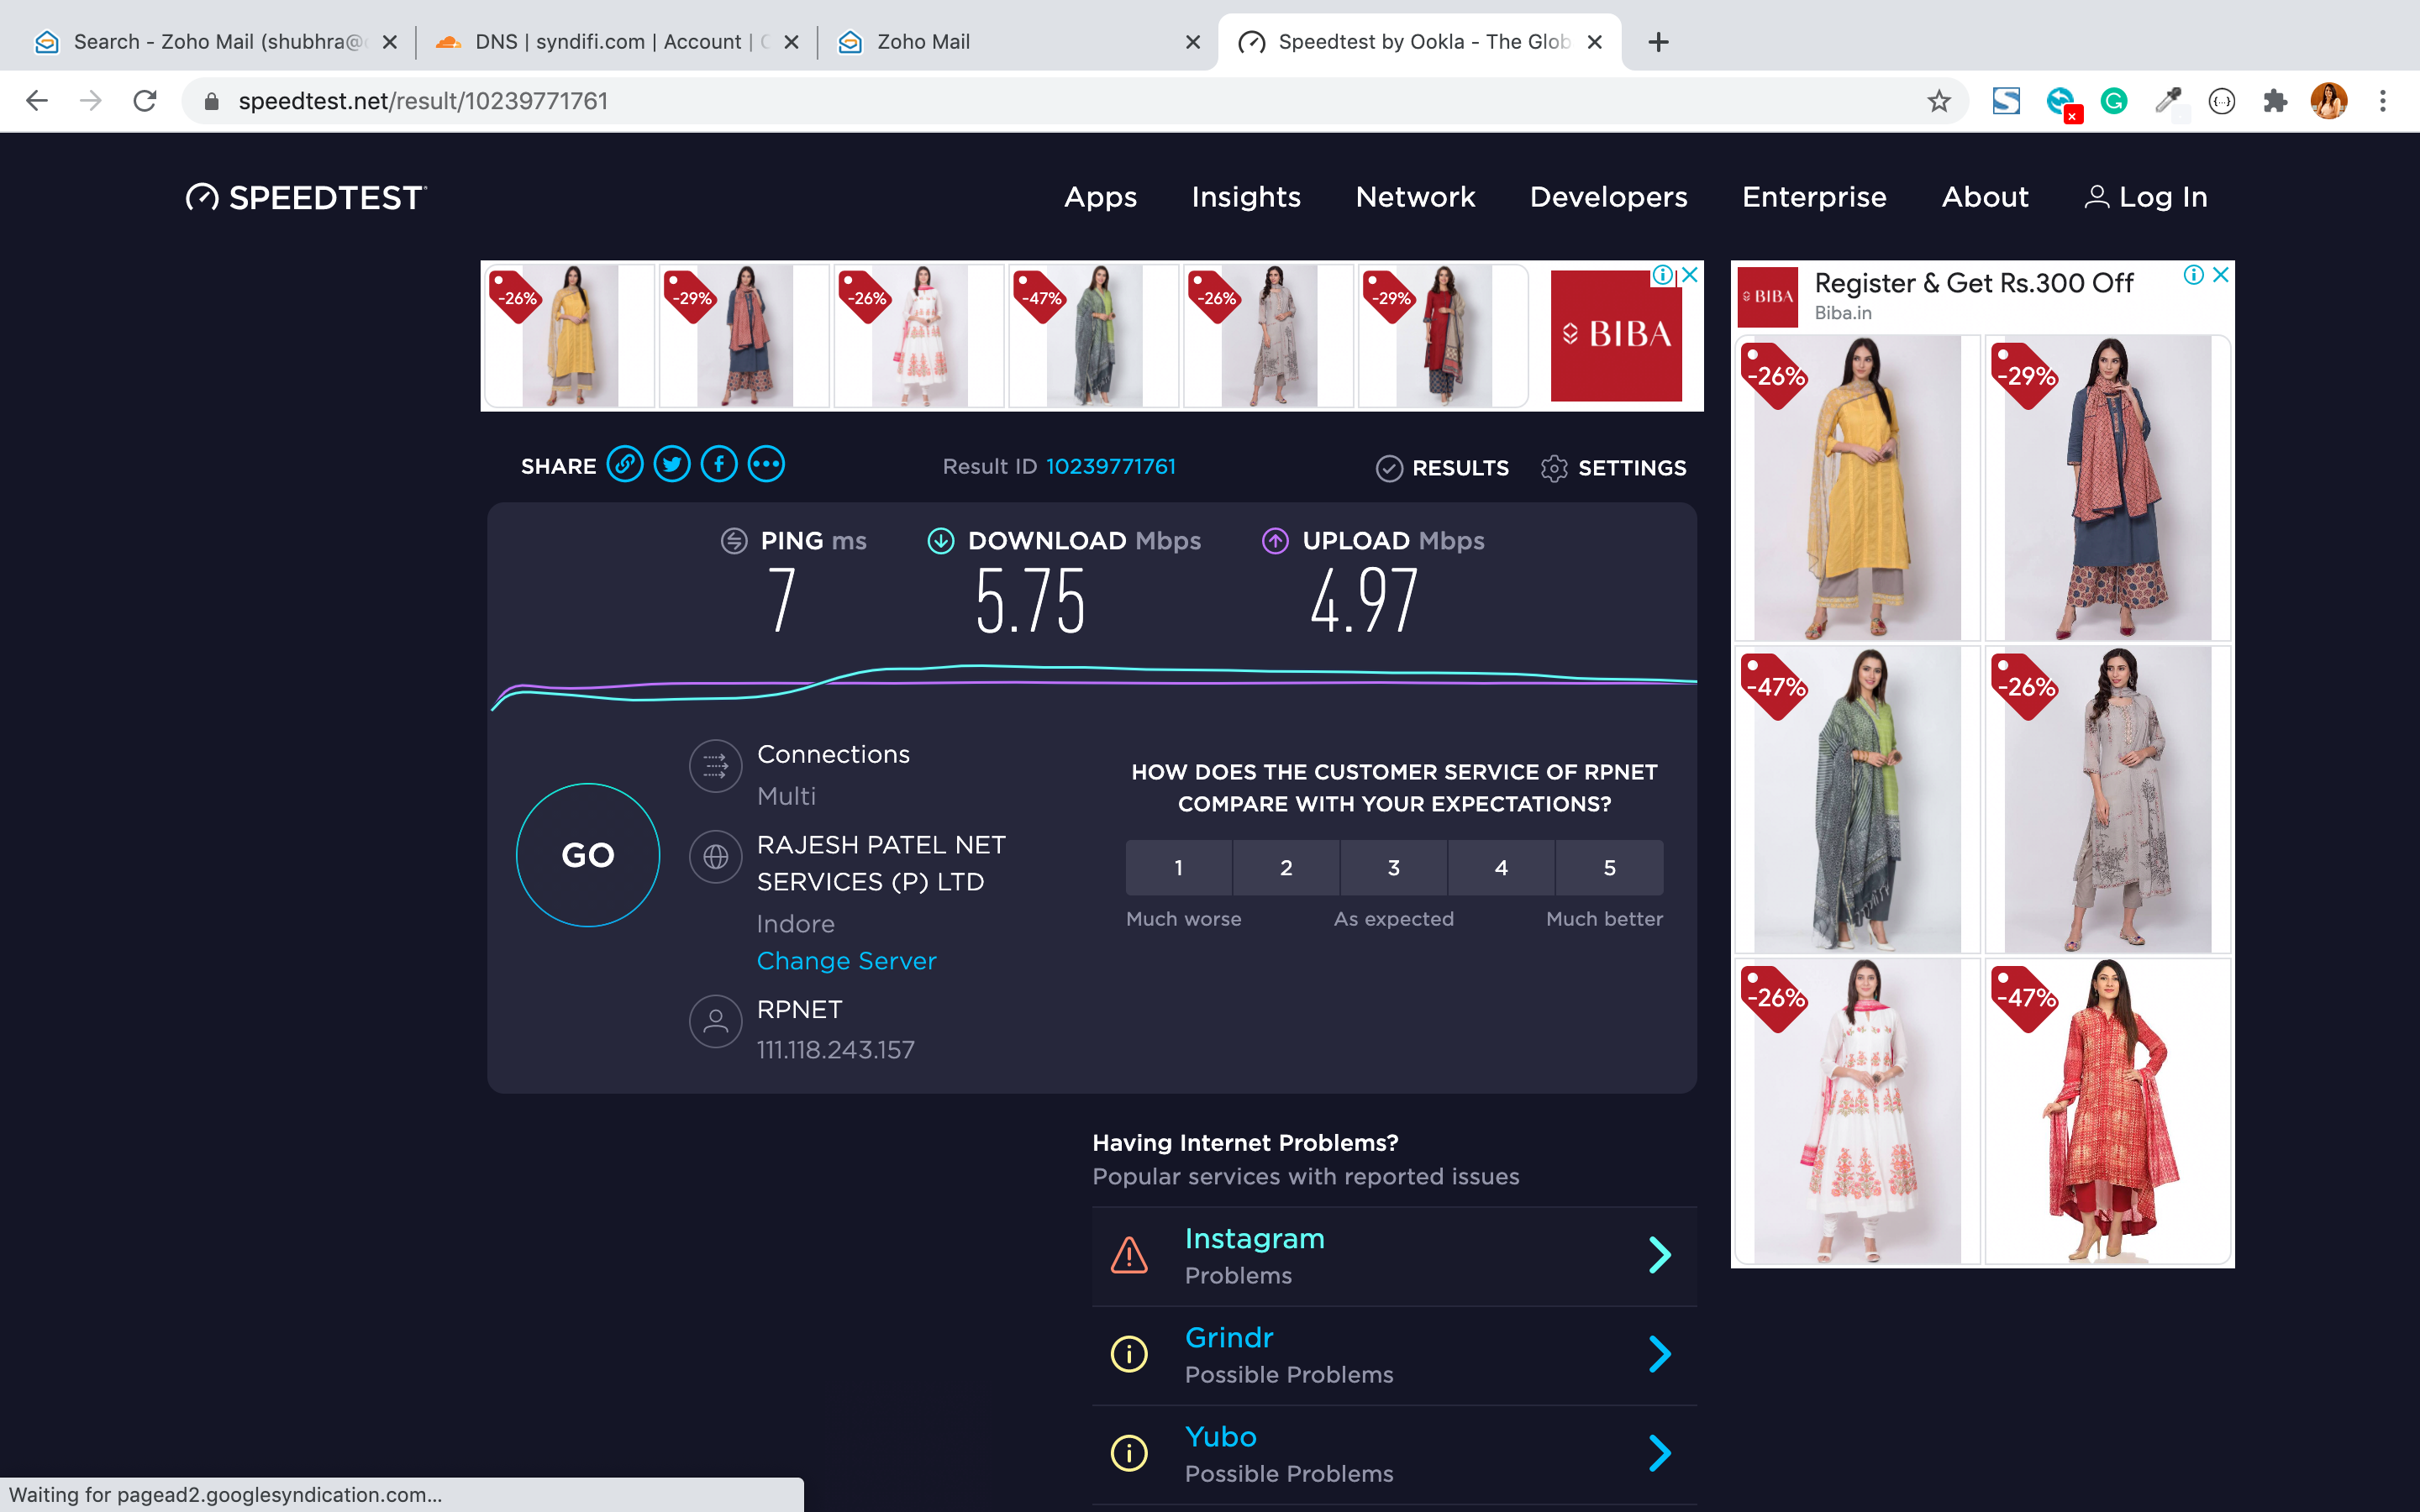Click the Speedtest logo

point(306,198)
